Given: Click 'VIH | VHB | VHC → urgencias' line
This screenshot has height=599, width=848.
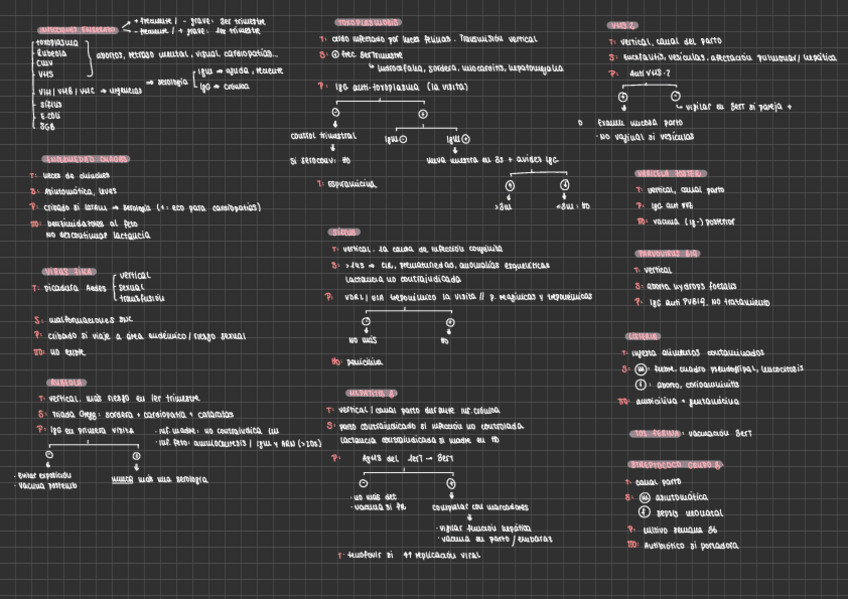Looking at the screenshot, I should pyautogui.click(x=90, y=91).
